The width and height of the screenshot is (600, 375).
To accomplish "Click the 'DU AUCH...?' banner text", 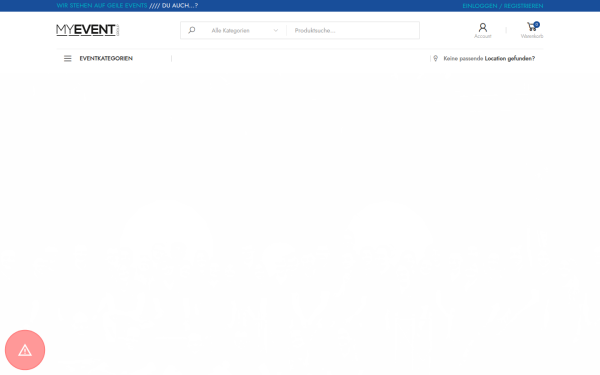I will tap(180, 6).
